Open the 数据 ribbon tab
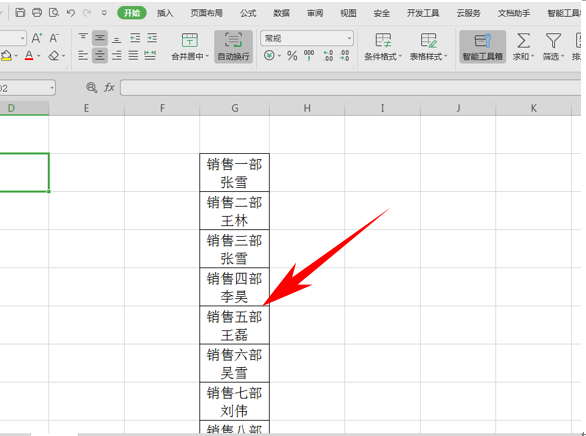 pyautogui.click(x=281, y=13)
